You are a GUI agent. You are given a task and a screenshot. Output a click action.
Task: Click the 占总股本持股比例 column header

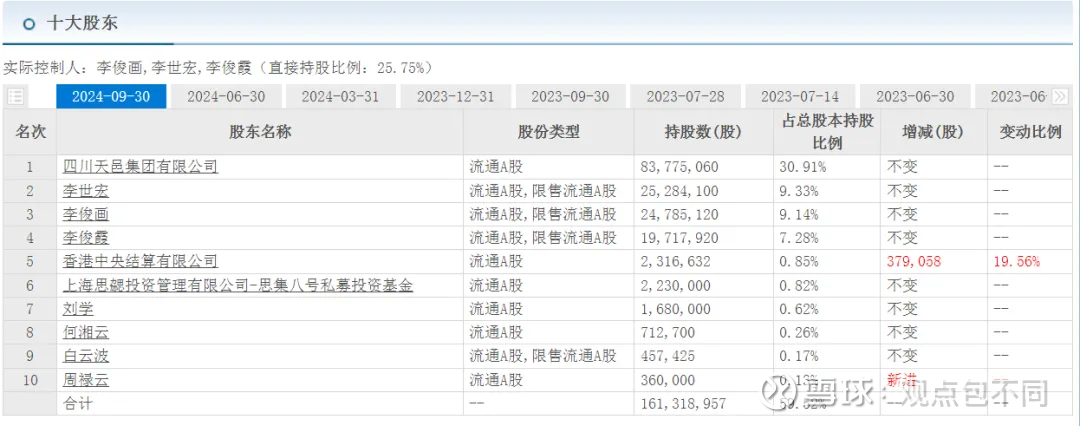(827, 132)
